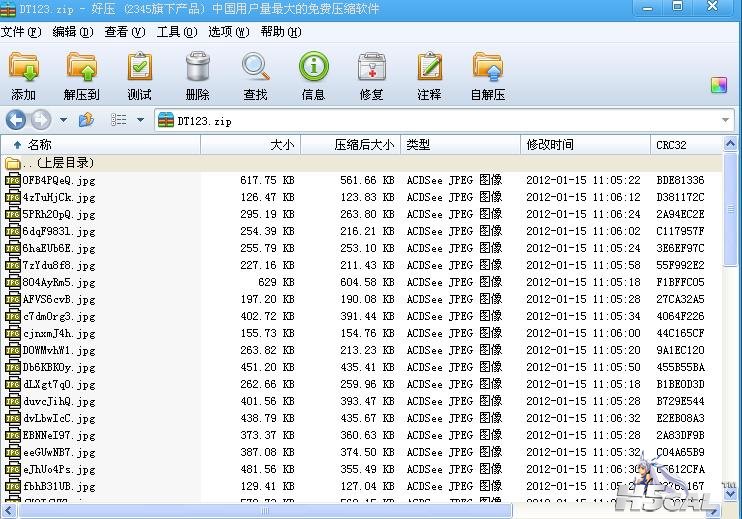Image resolution: width=742 pixels, height=519 pixels.
Task: Sort by CRC32 column header
Action: 687,145
